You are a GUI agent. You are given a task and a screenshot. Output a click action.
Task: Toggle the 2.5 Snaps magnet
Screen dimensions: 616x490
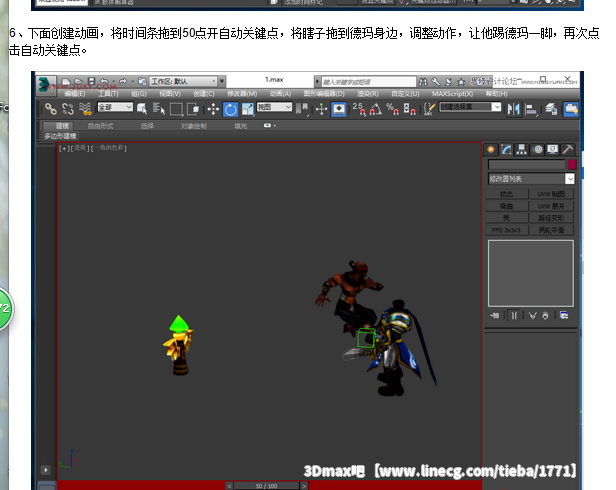(359, 109)
